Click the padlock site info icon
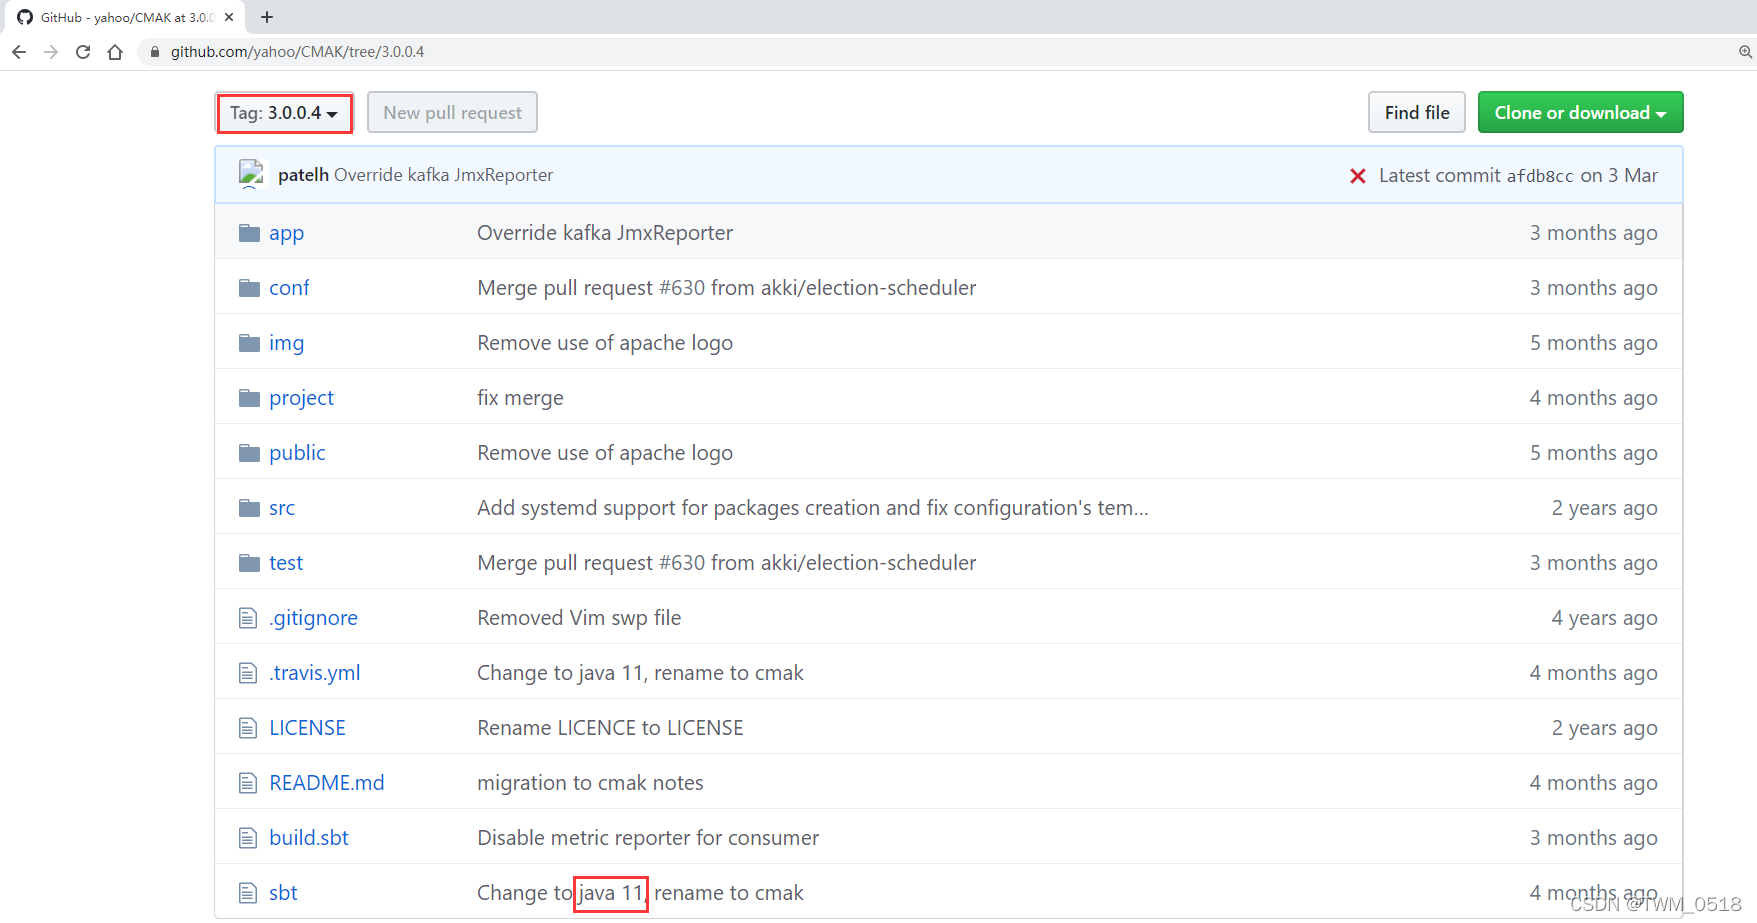Screen dimensions: 1757x923 point(154,52)
